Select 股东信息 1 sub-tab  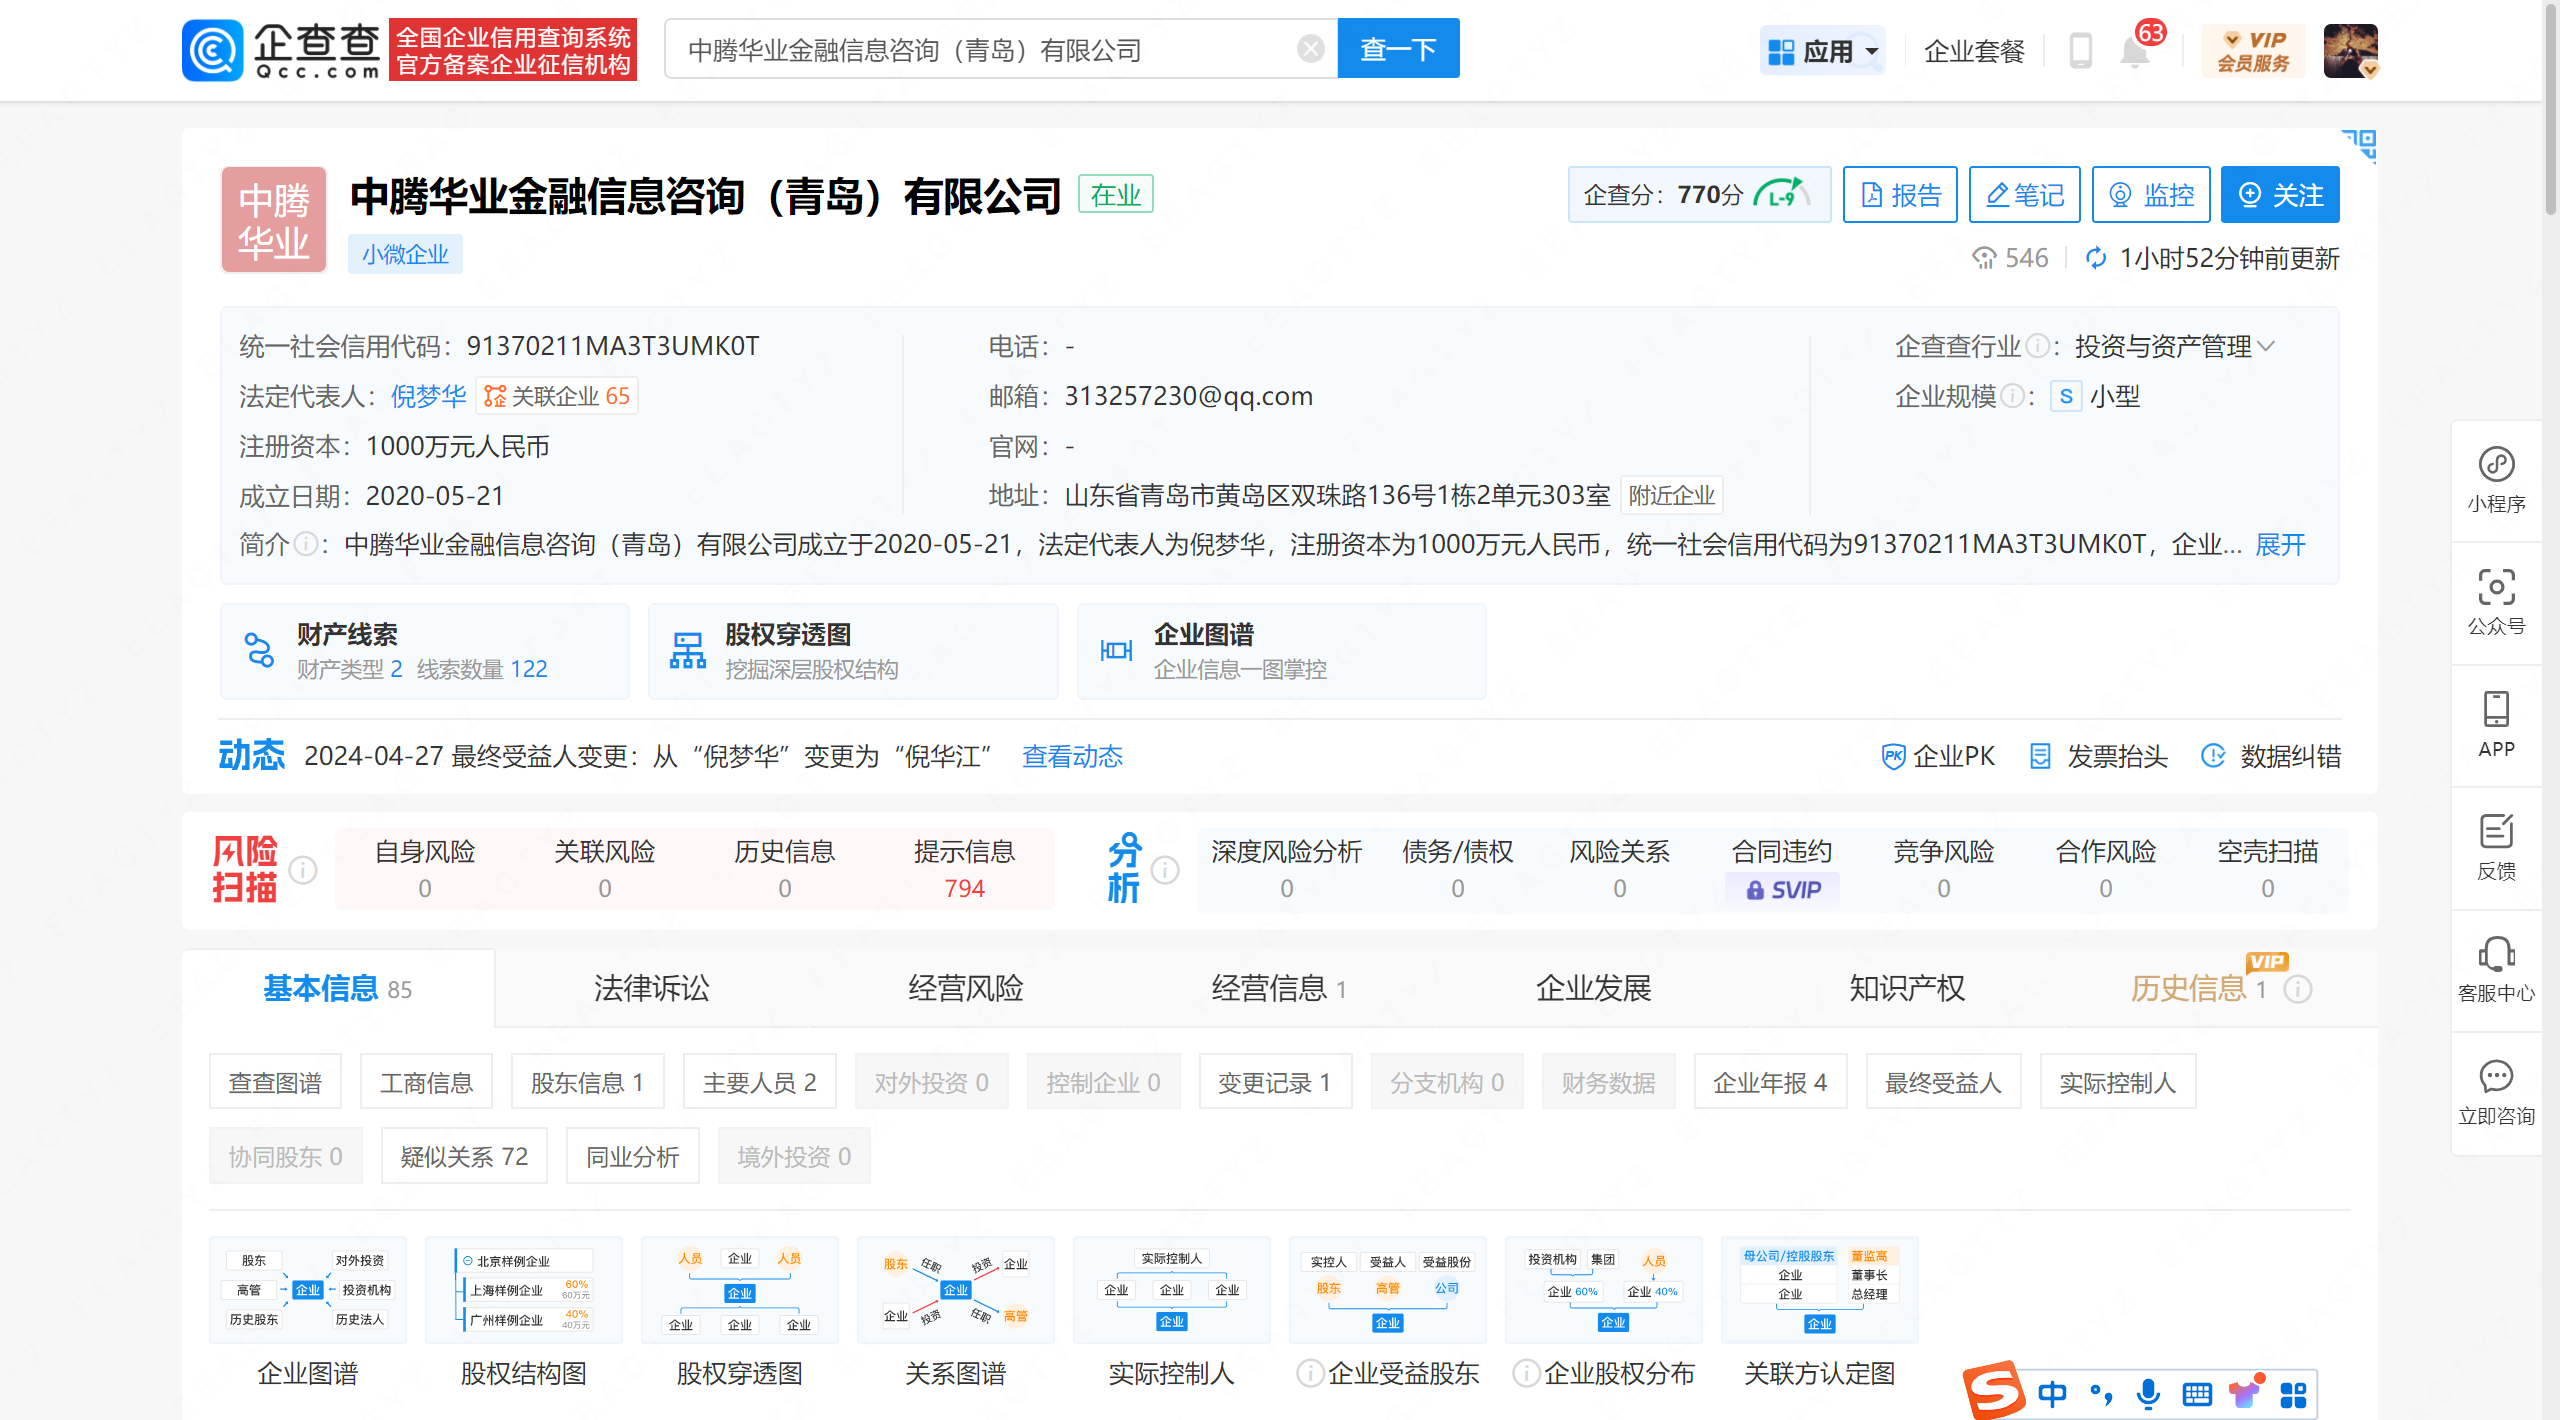tap(588, 1082)
